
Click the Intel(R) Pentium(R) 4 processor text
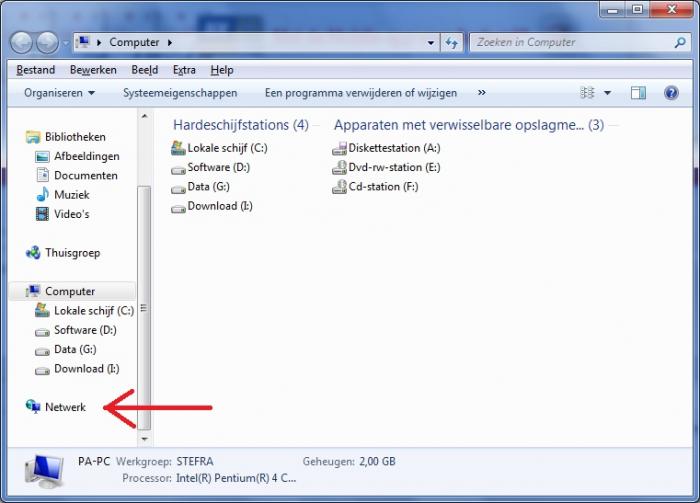point(236,478)
